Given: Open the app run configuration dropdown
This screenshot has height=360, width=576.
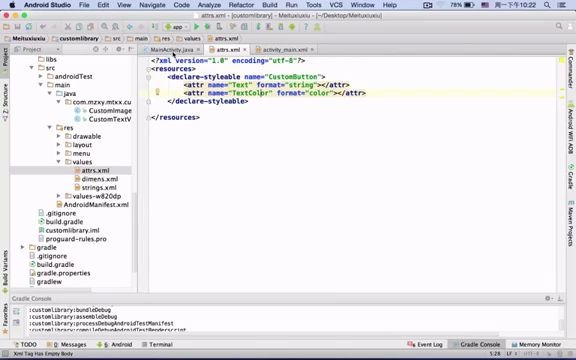Looking at the screenshot, I should click(x=177, y=27).
